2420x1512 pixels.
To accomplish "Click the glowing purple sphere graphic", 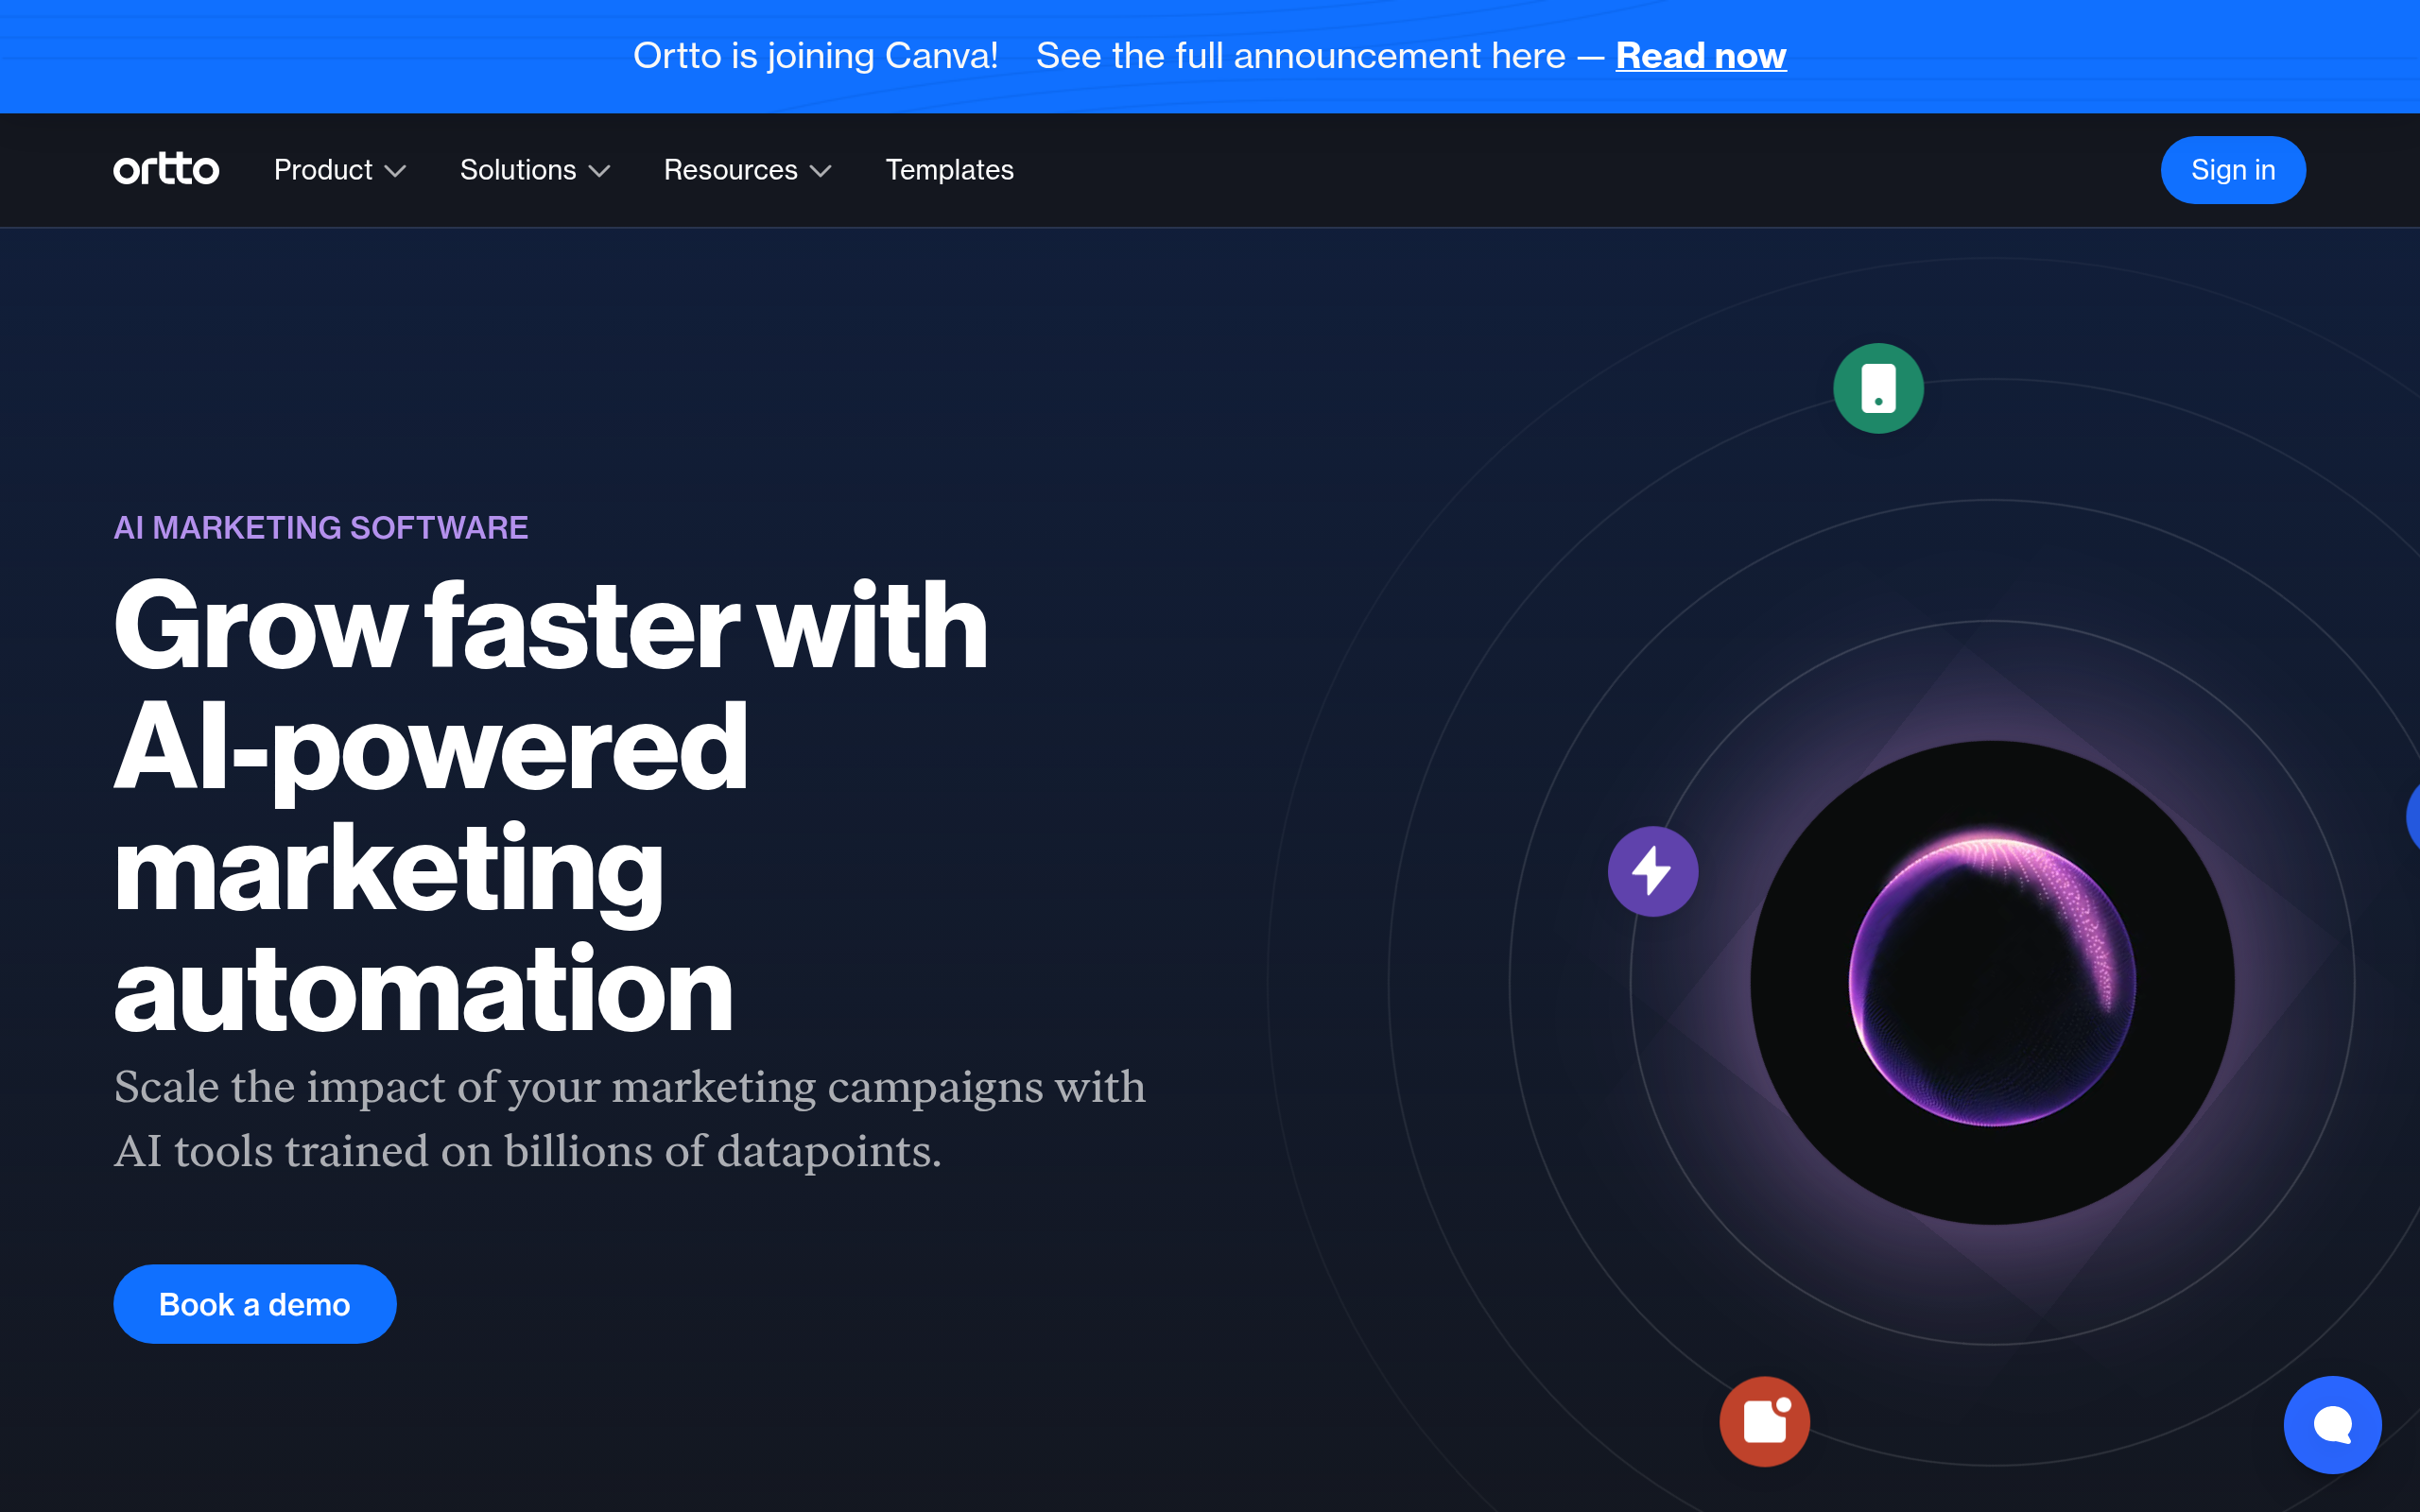I will (x=1992, y=982).
